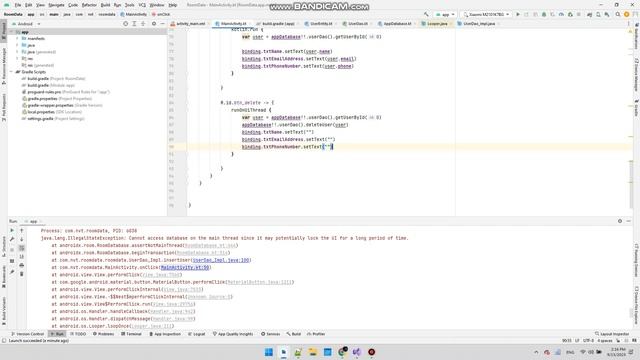Screen dimensions: 640x360
Task: Click Bandicam red record taskbar icon
Action: (371, 352)
